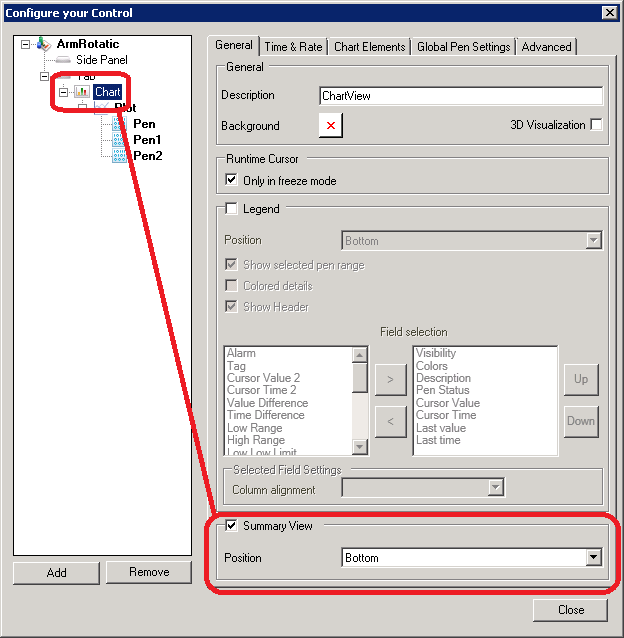This screenshot has width=624, height=638.
Task: Click the Plot line-graph icon
Action: click(x=101, y=108)
